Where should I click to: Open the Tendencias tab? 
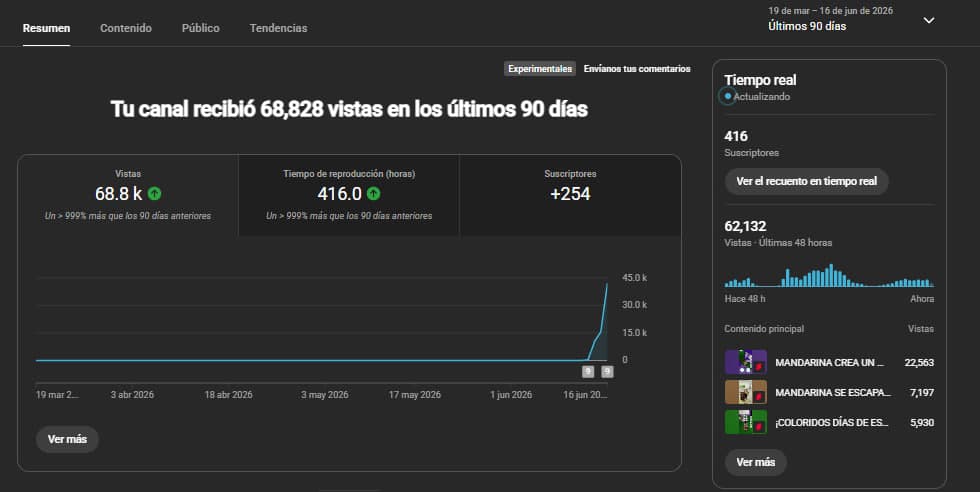click(x=278, y=28)
